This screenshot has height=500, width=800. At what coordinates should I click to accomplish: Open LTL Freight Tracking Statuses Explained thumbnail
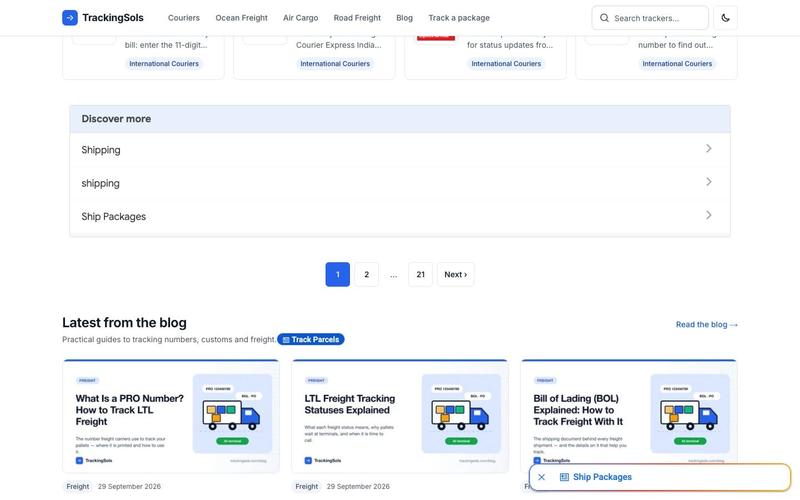click(400, 416)
